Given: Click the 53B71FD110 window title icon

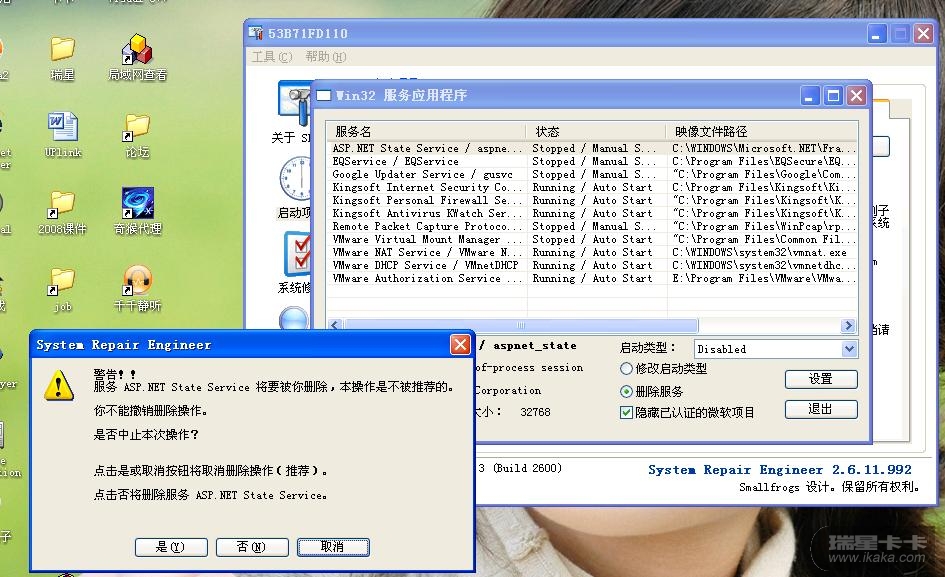Looking at the screenshot, I should (x=256, y=33).
